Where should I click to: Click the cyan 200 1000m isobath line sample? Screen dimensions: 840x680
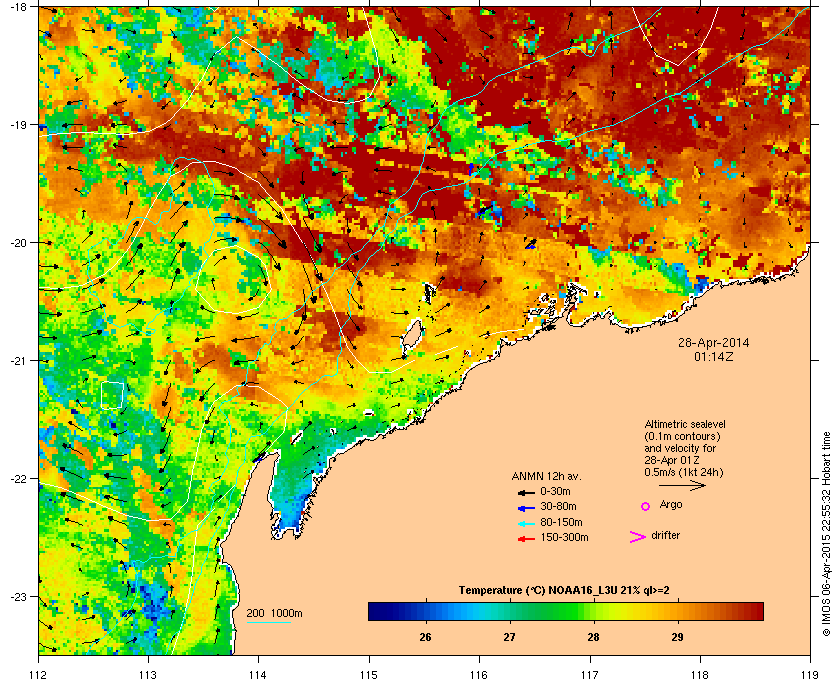pos(269,622)
